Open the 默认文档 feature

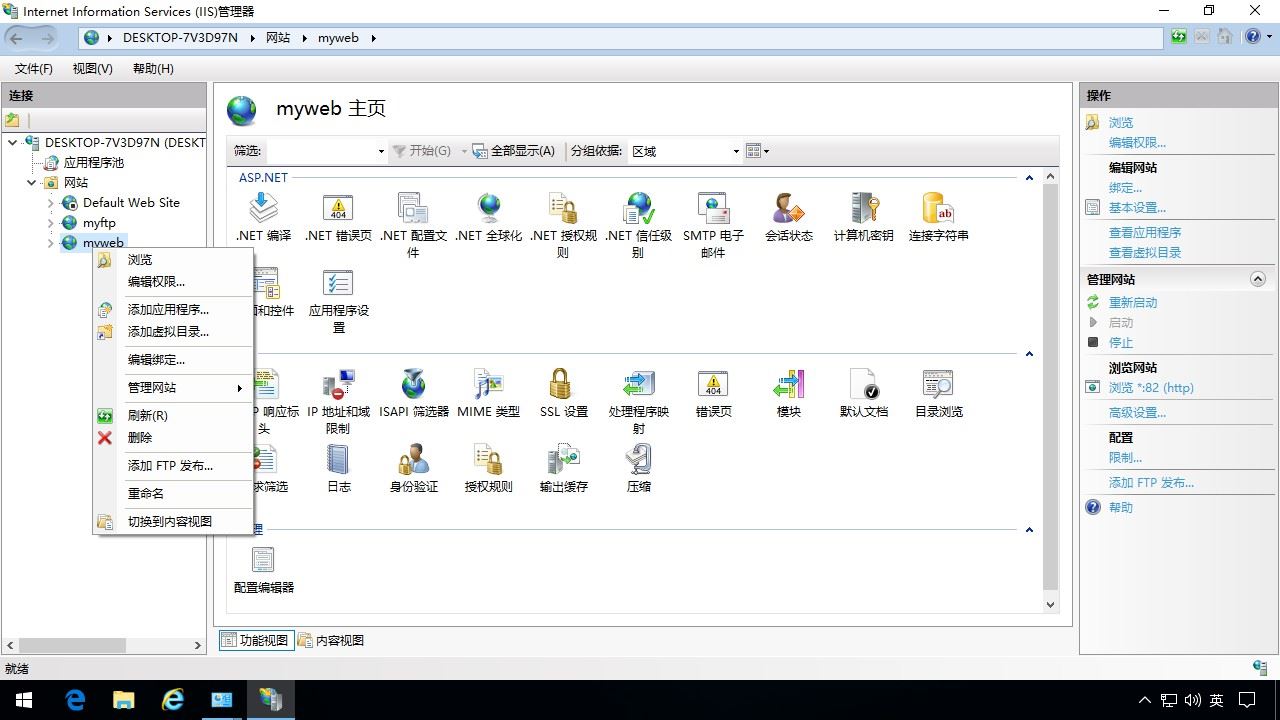(x=863, y=393)
